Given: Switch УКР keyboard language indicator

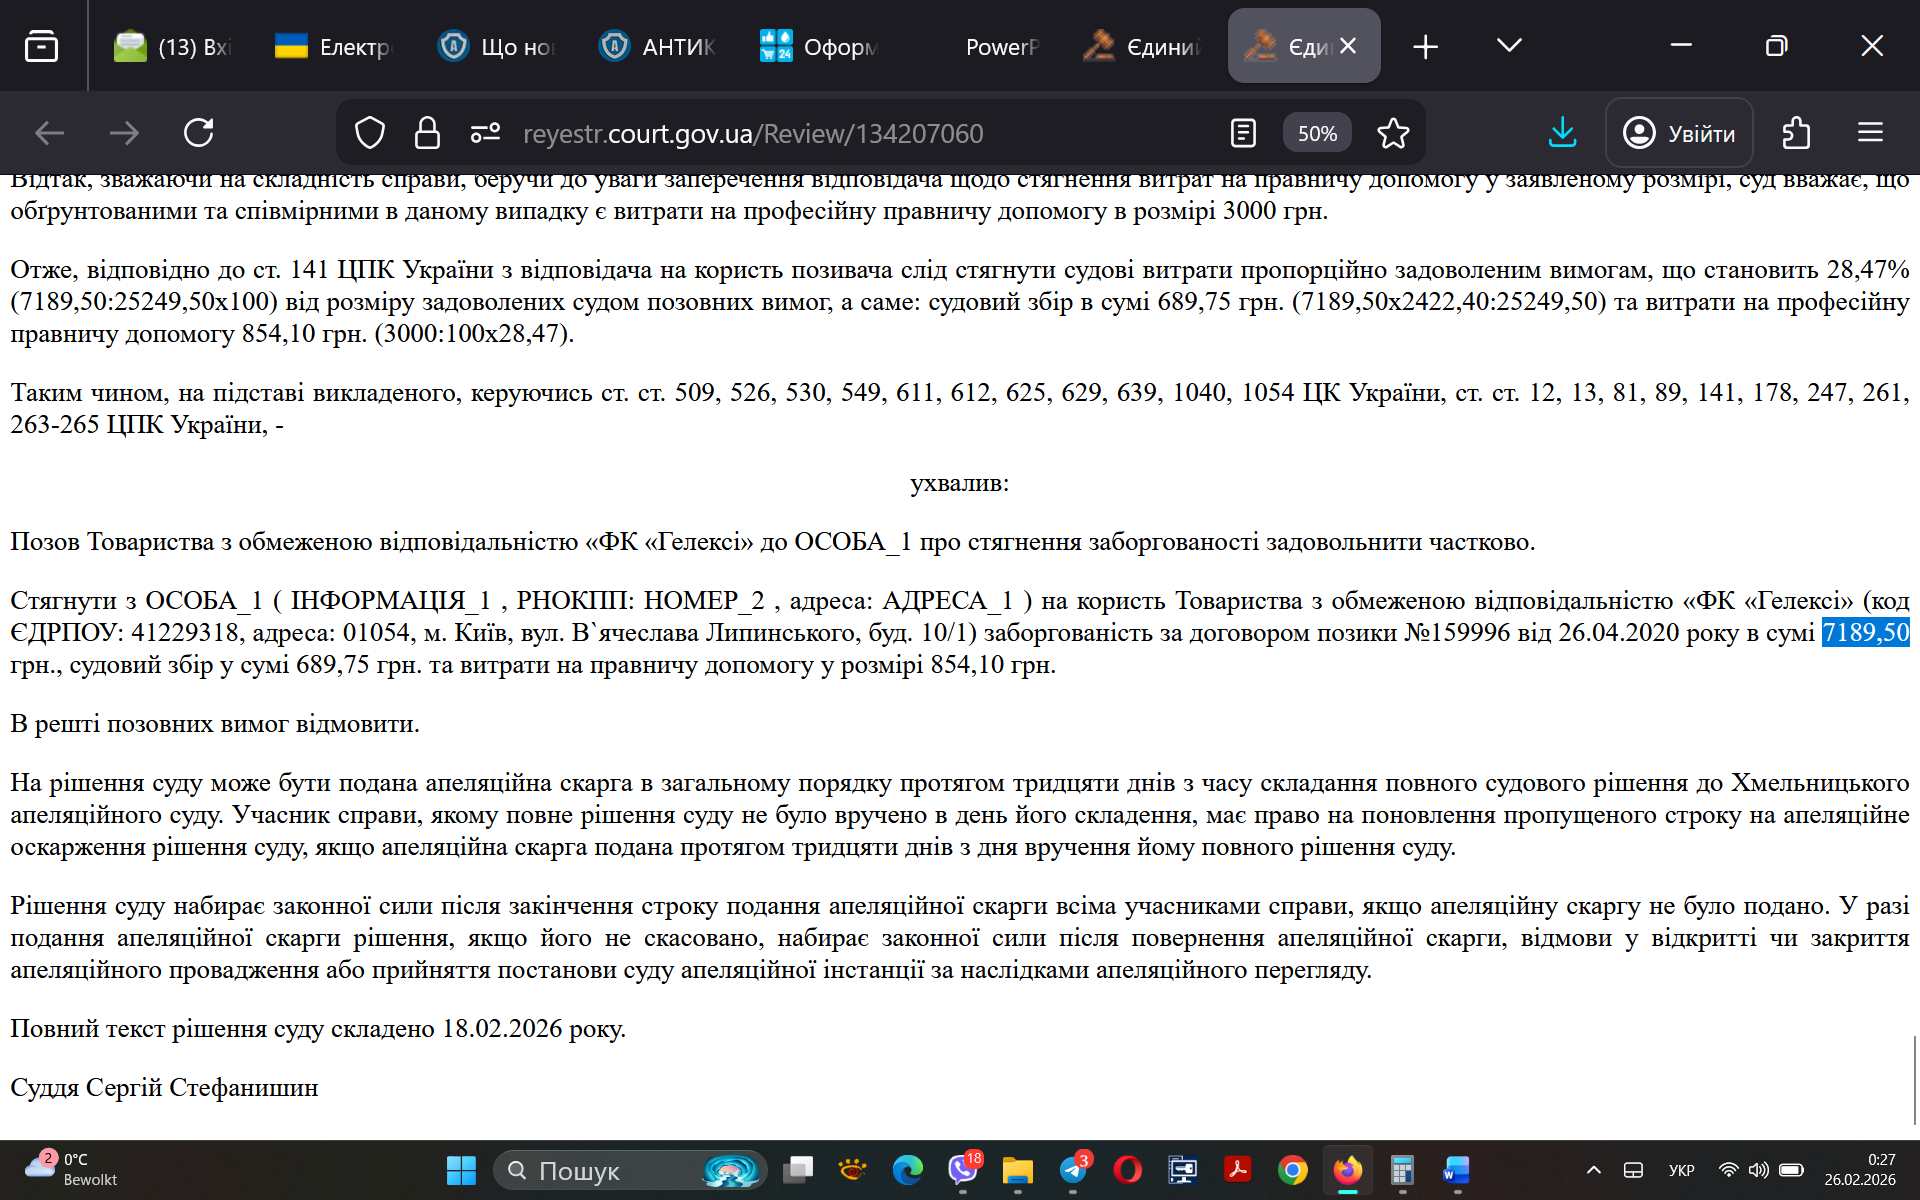Looking at the screenshot, I should tap(1681, 1170).
